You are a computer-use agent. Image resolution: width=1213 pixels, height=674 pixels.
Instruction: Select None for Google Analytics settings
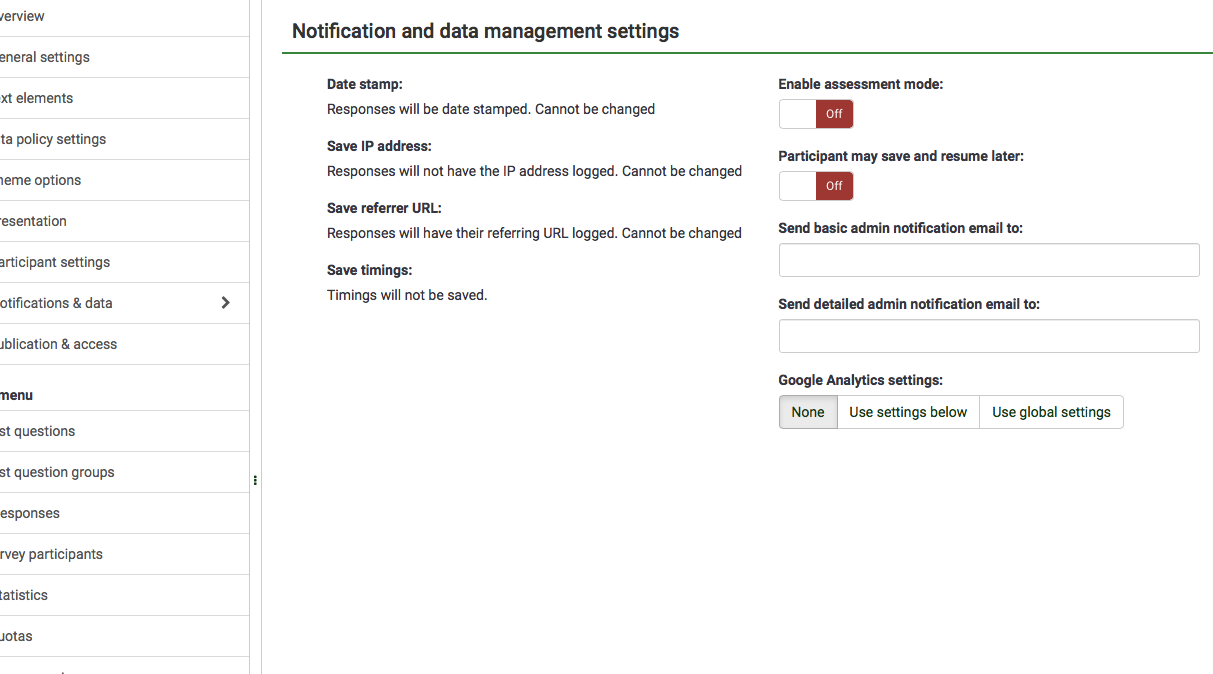pos(808,412)
